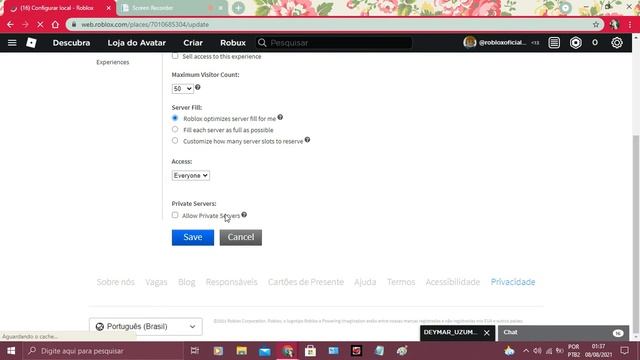Show help for Roblox optimizes server fill
The height and width of the screenshot is (360, 640).
pos(280,117)
